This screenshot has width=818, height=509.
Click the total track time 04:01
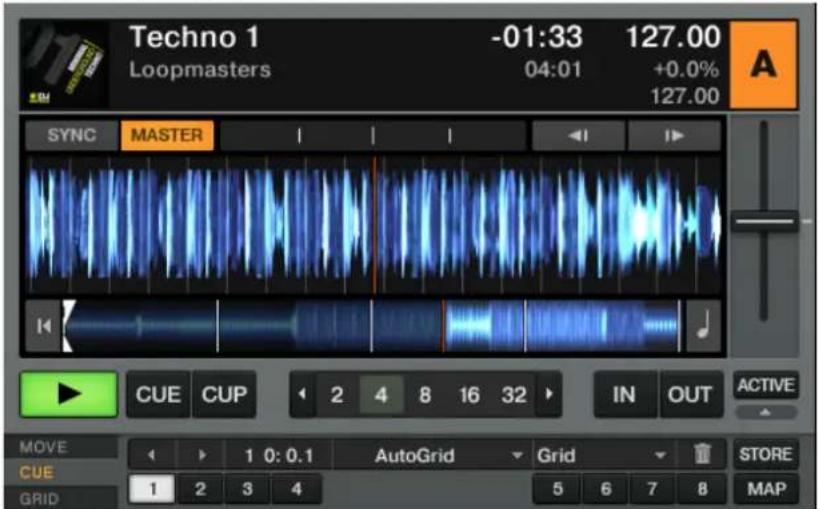(x=553, y=69)
